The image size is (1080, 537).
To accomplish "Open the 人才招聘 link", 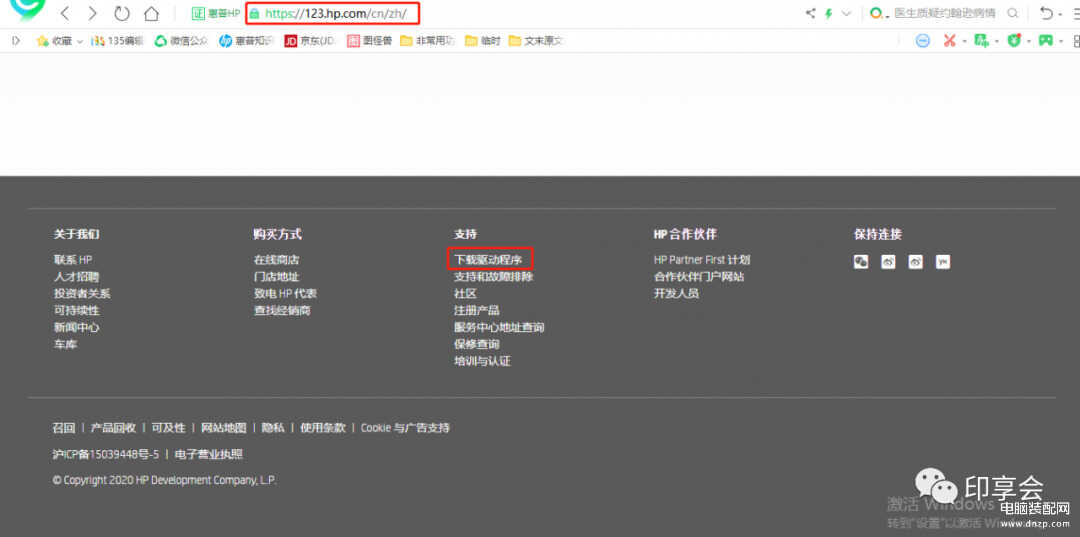I will click(76, 277).
